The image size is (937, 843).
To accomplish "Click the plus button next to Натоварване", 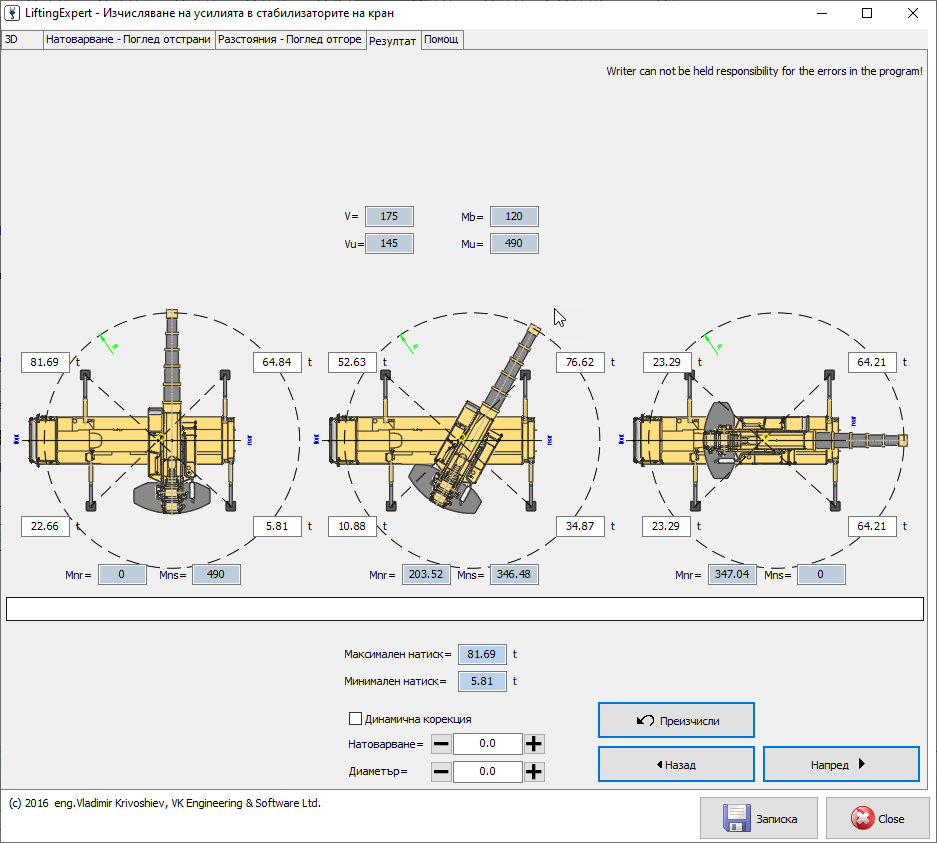I will coord(534,744).
